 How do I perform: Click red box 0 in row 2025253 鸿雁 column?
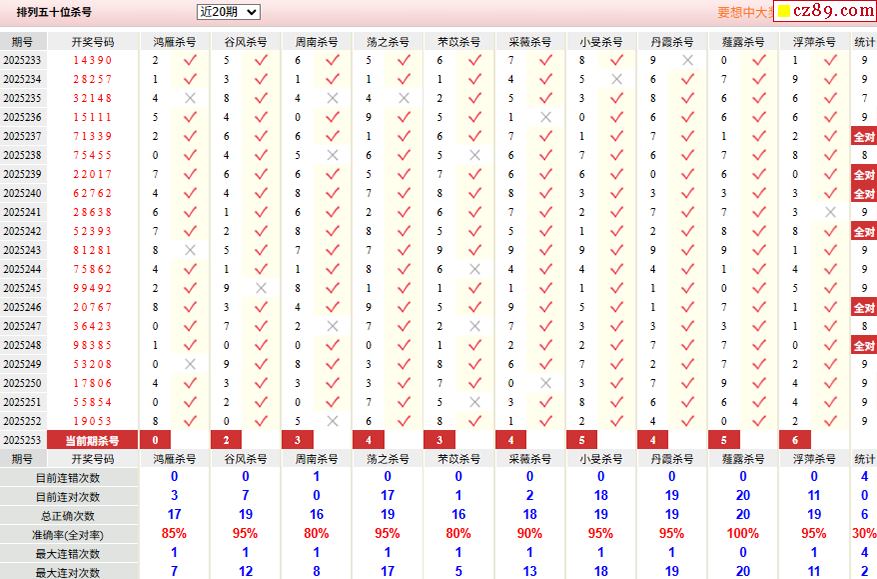point(155,440)
